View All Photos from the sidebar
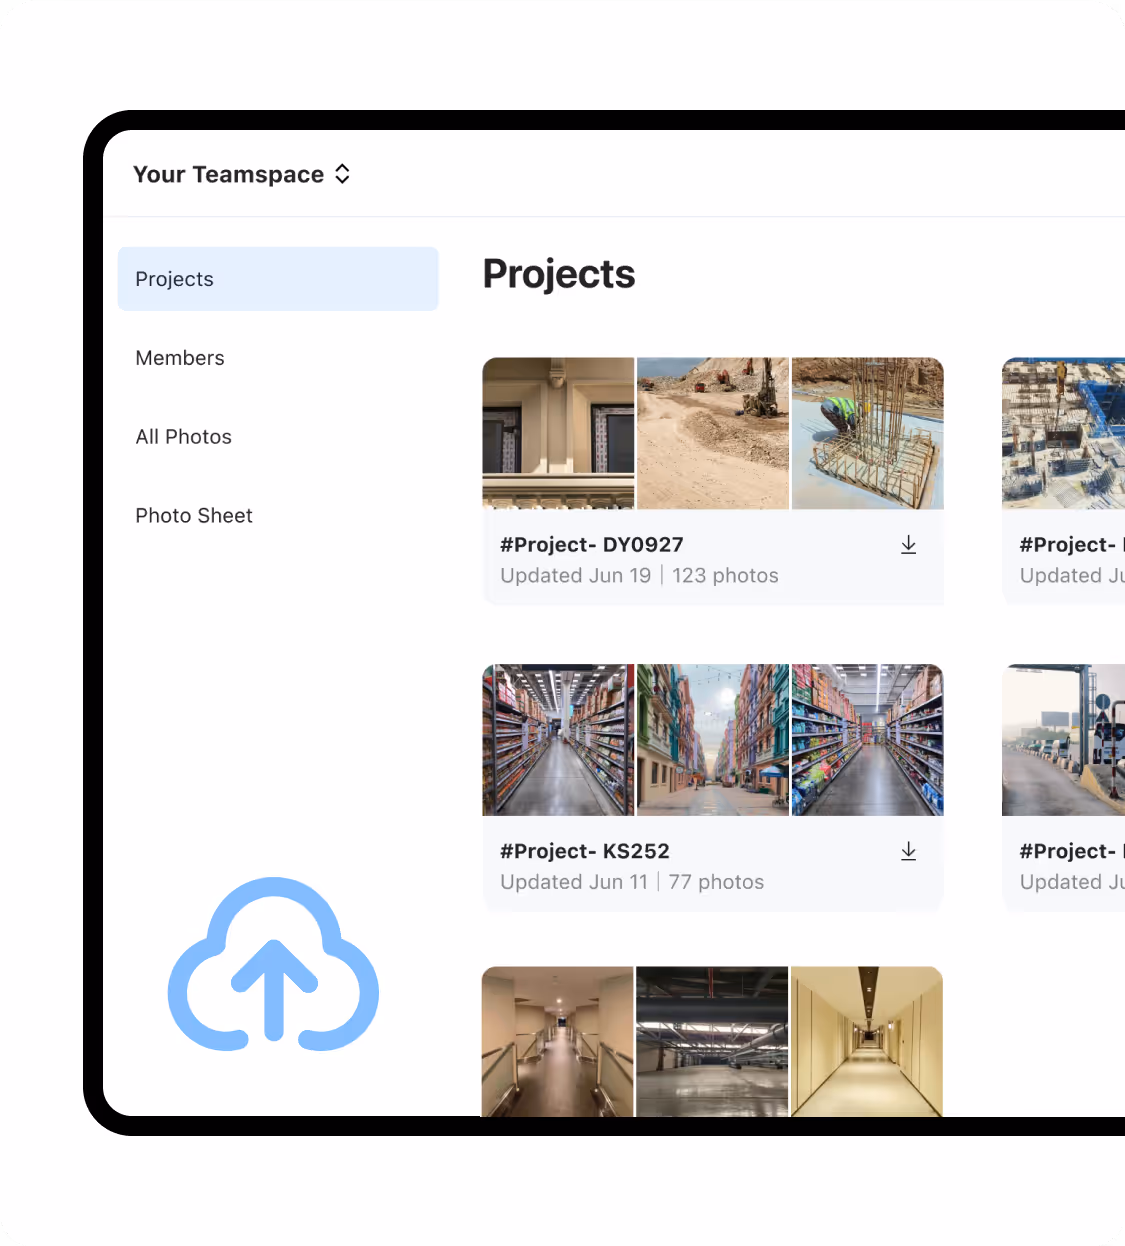Image resolution: width=1125 pixels, height=1246 pixels. [x=183, y=436]
